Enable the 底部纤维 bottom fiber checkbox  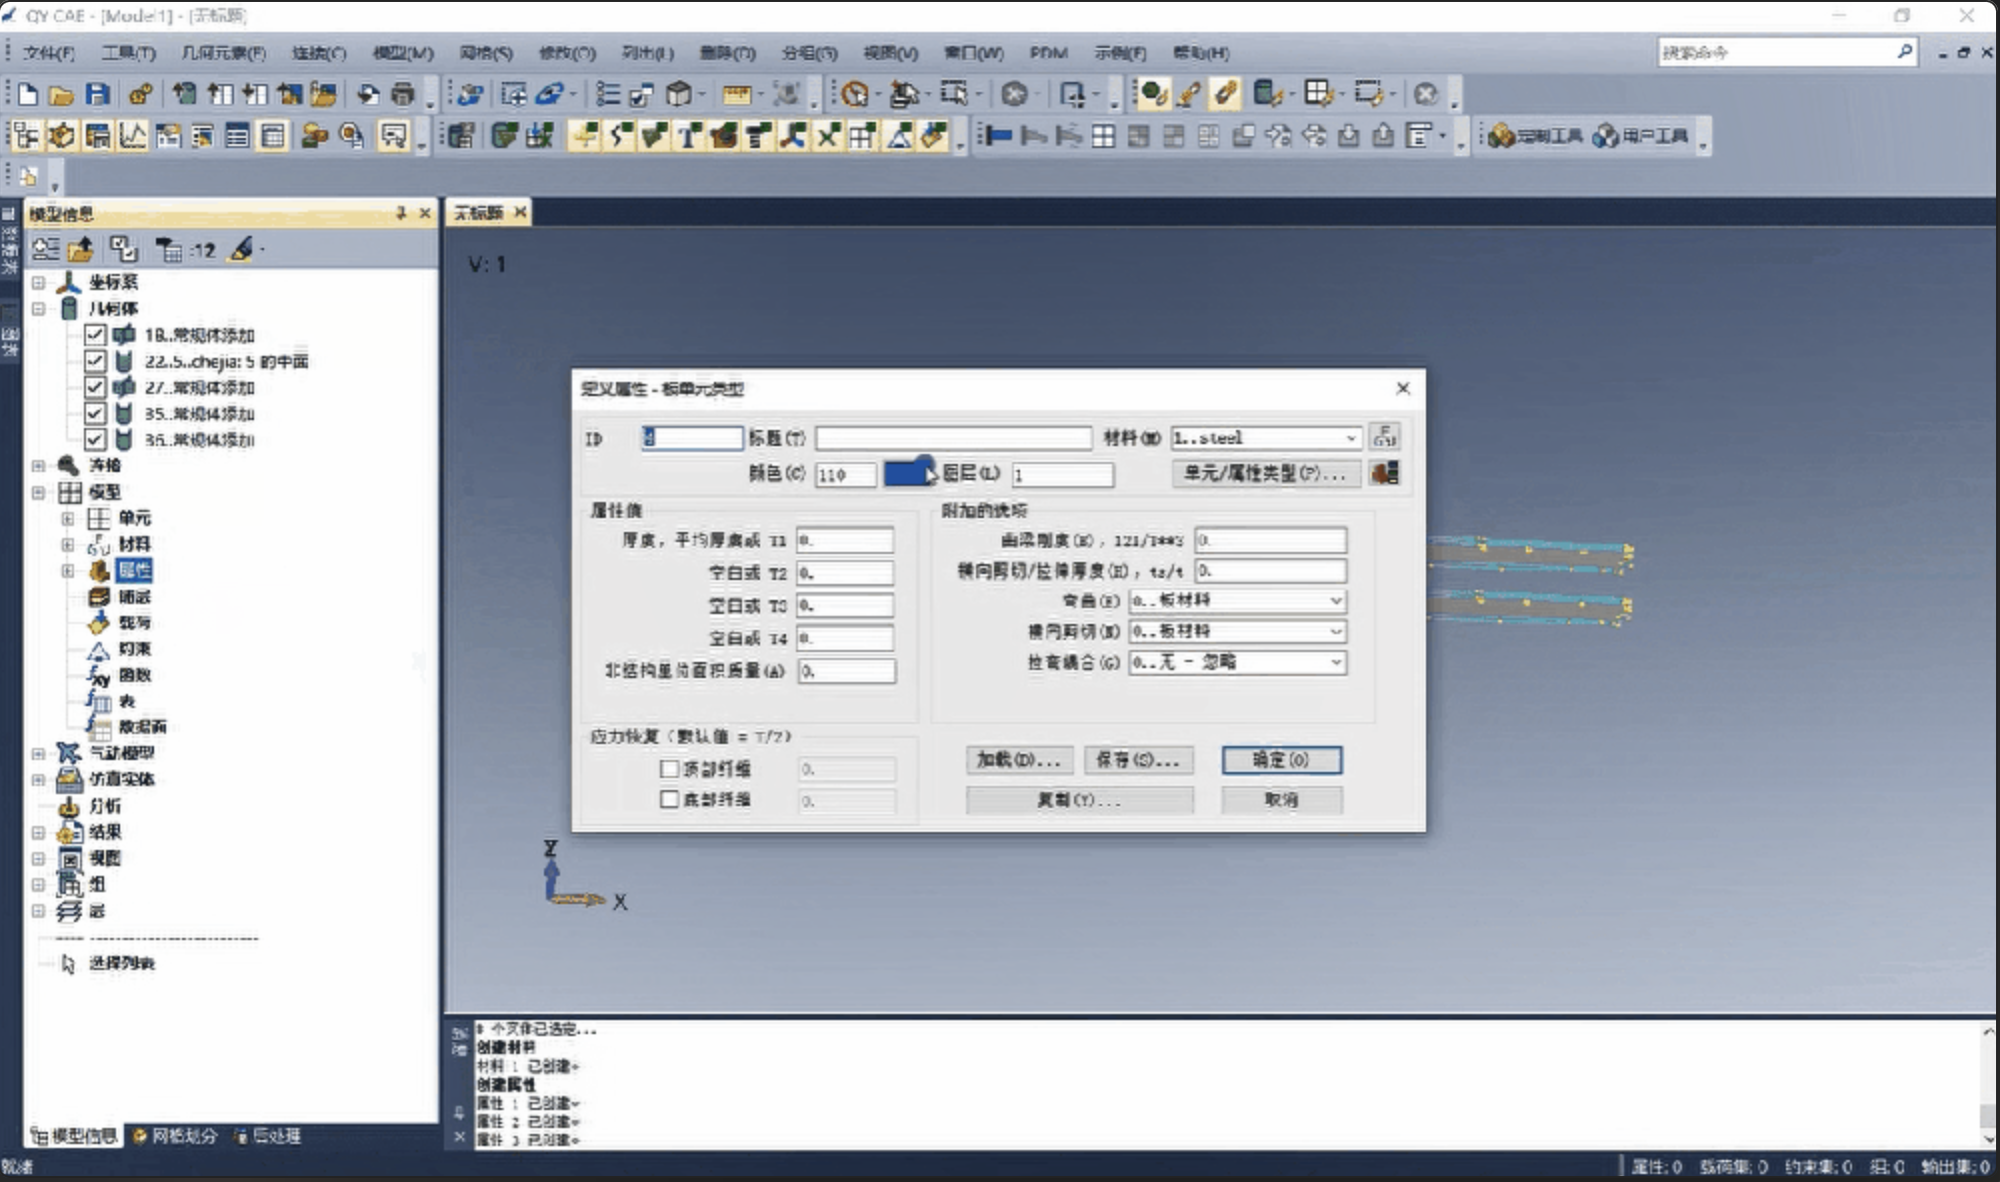point(670,799)
